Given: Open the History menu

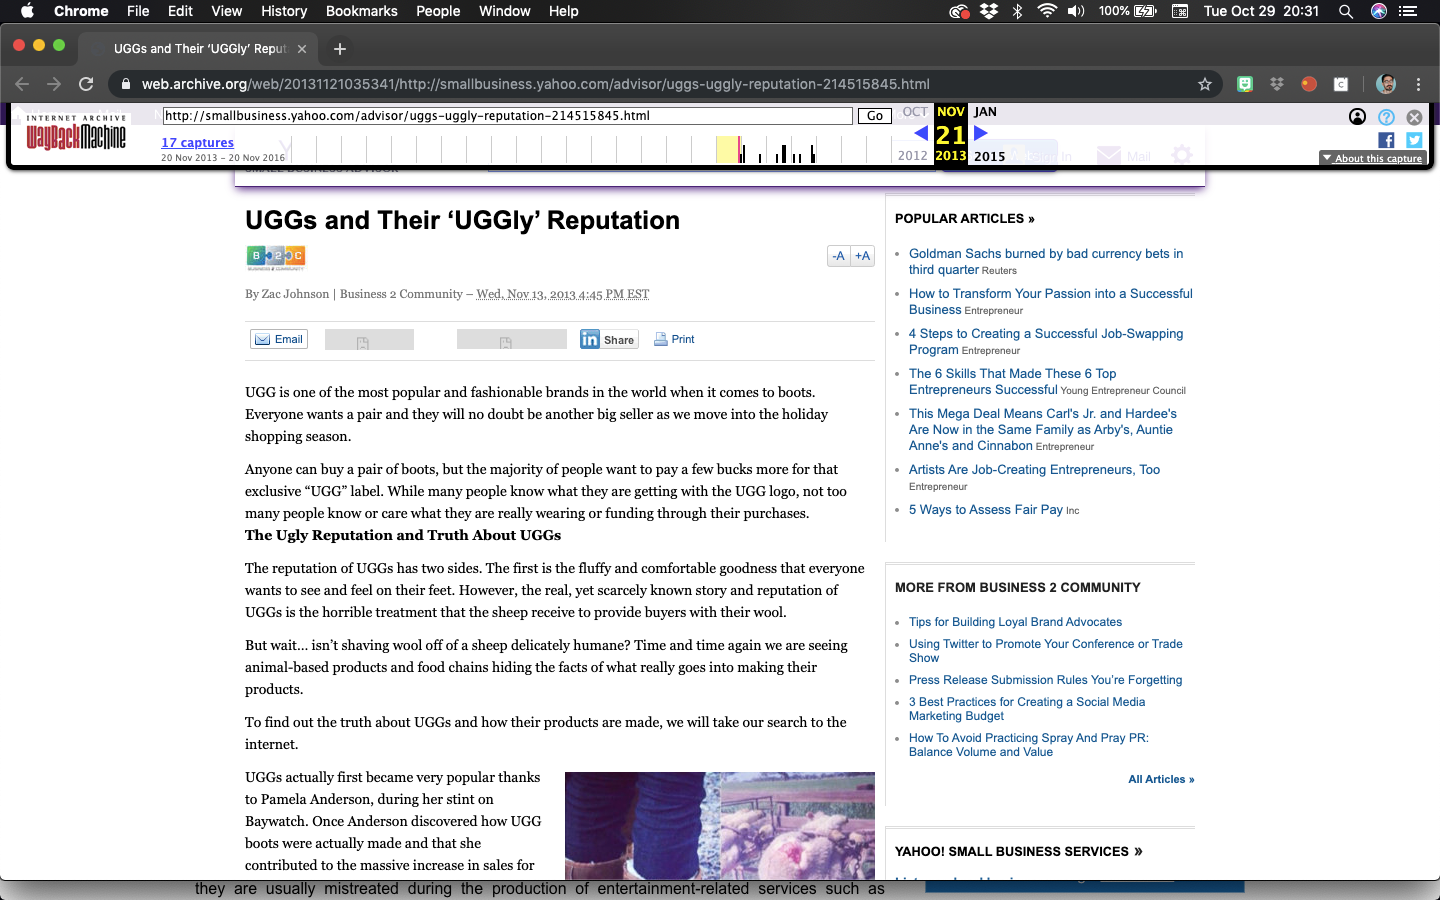Looking at the screenshot, I should coord(284,11).
